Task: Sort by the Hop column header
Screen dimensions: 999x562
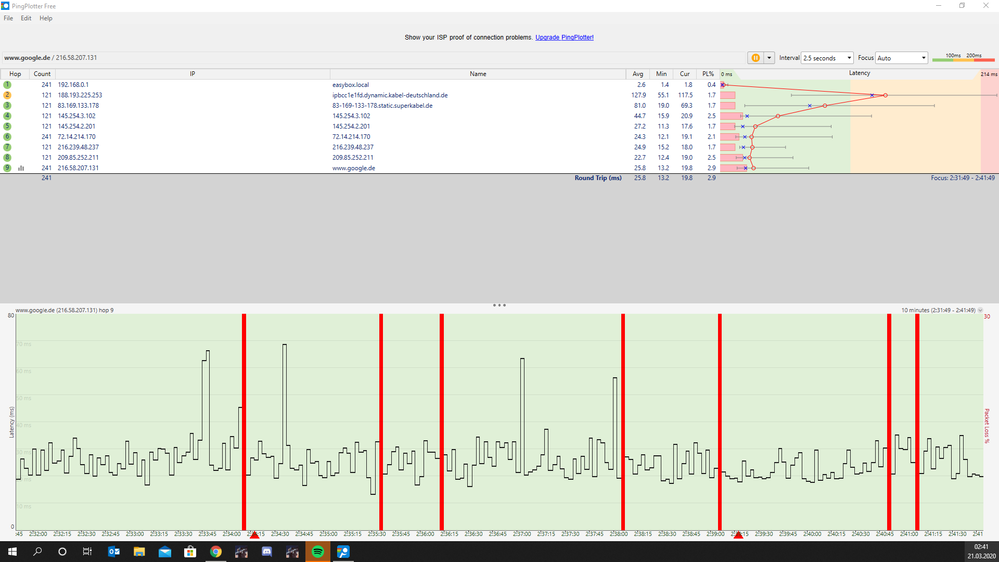Action: (15, 74)
